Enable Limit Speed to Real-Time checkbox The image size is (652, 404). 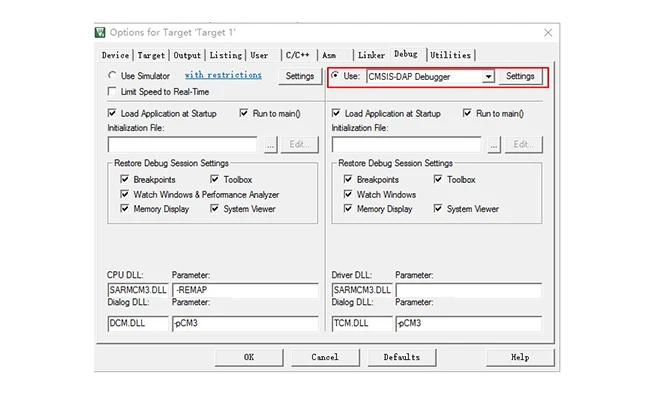point(112,91)
